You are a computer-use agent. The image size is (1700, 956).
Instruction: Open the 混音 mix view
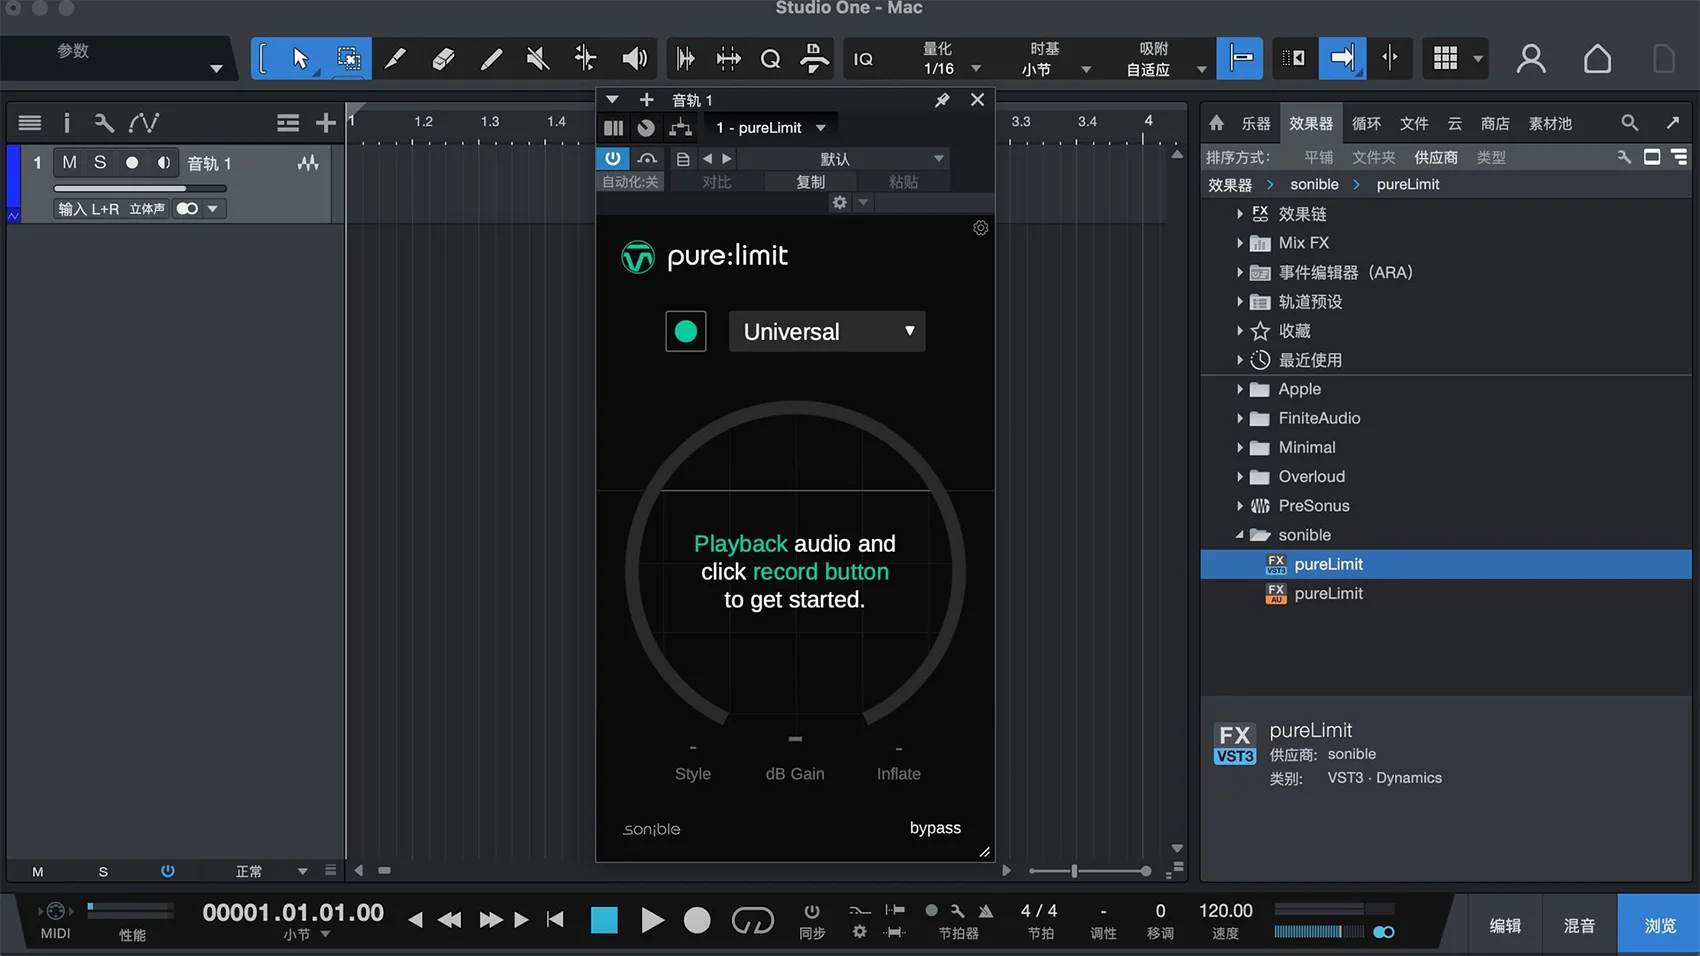click(1579, 925)
